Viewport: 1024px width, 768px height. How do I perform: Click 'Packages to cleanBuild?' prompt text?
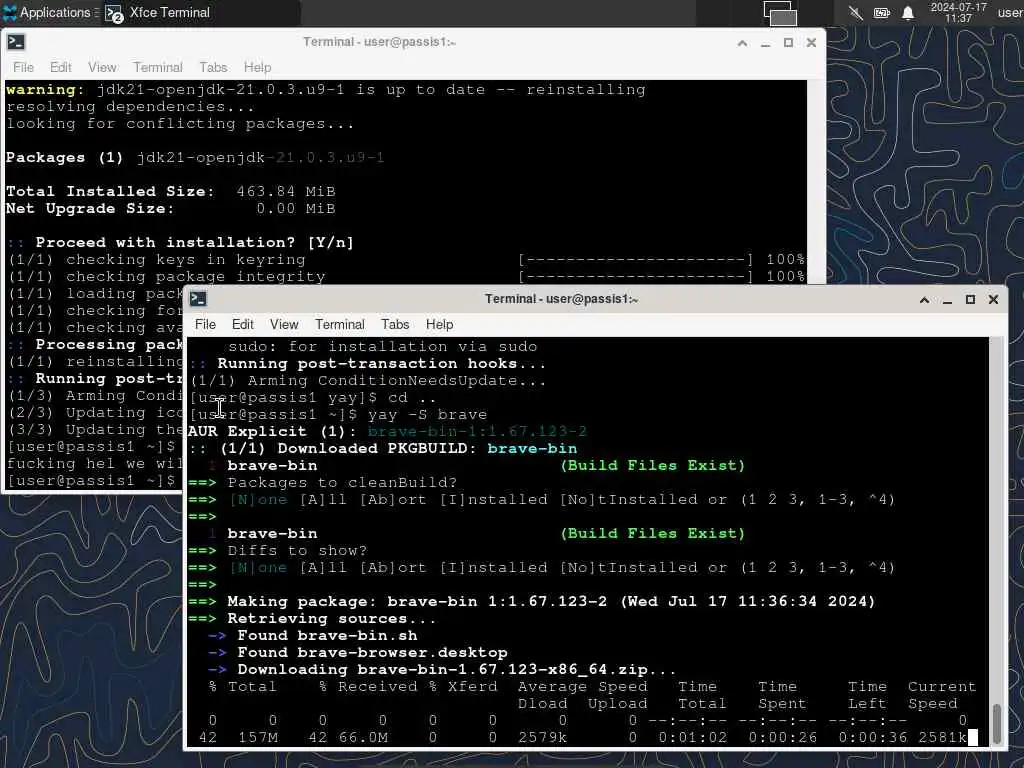[x=342, y=483]
